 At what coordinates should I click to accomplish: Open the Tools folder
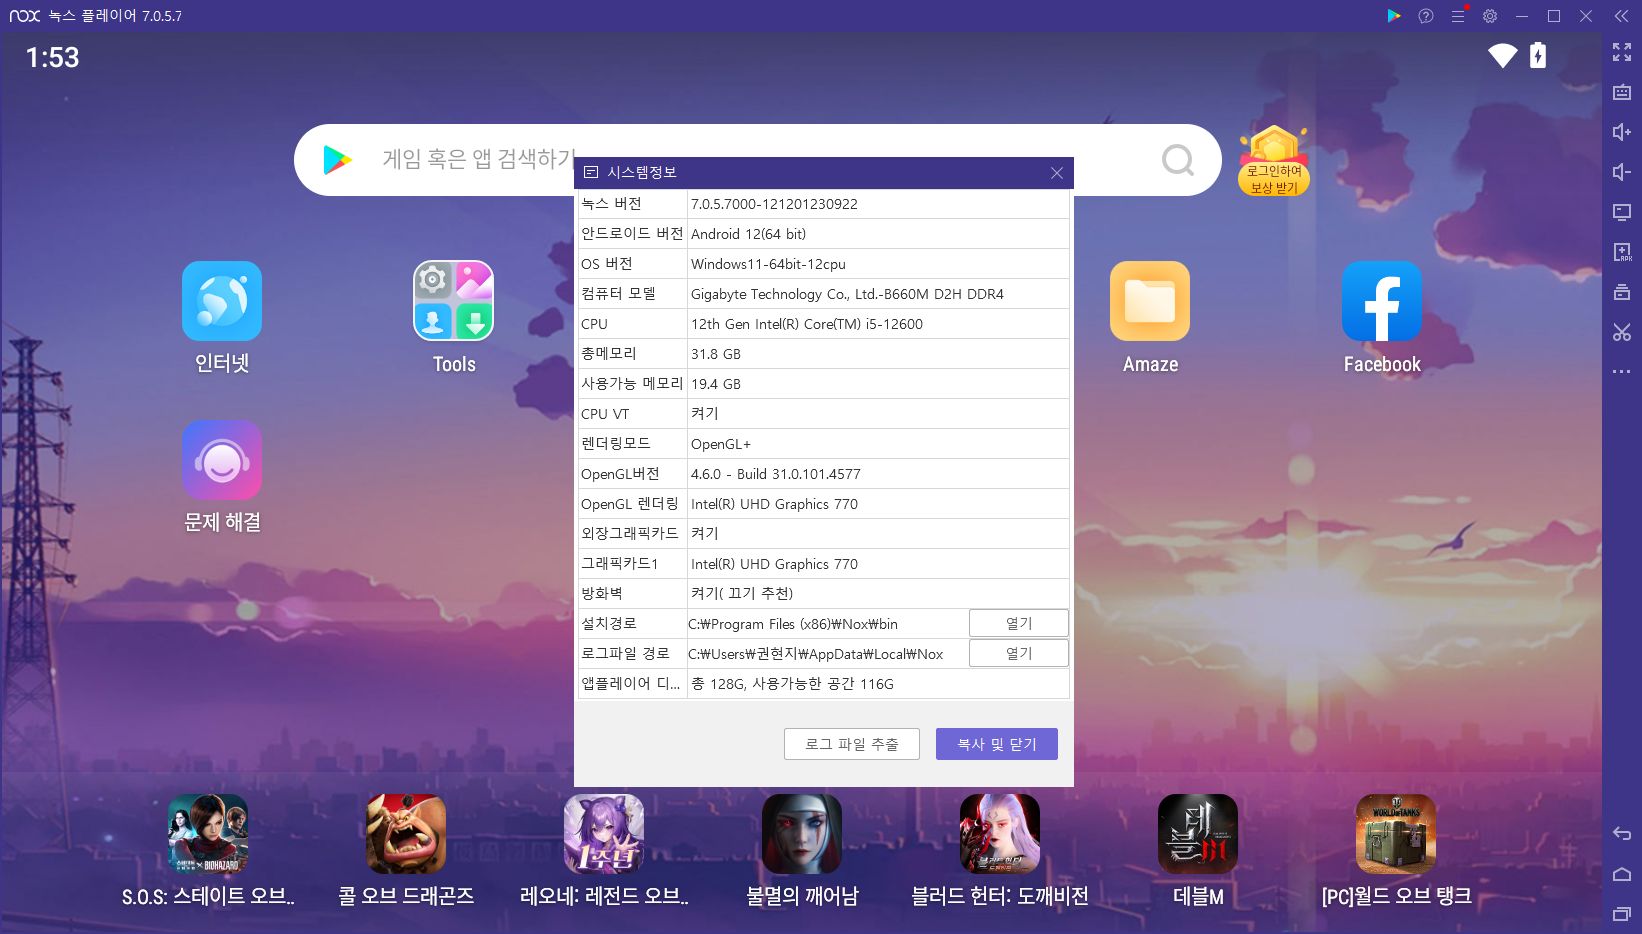coord(454,301)
